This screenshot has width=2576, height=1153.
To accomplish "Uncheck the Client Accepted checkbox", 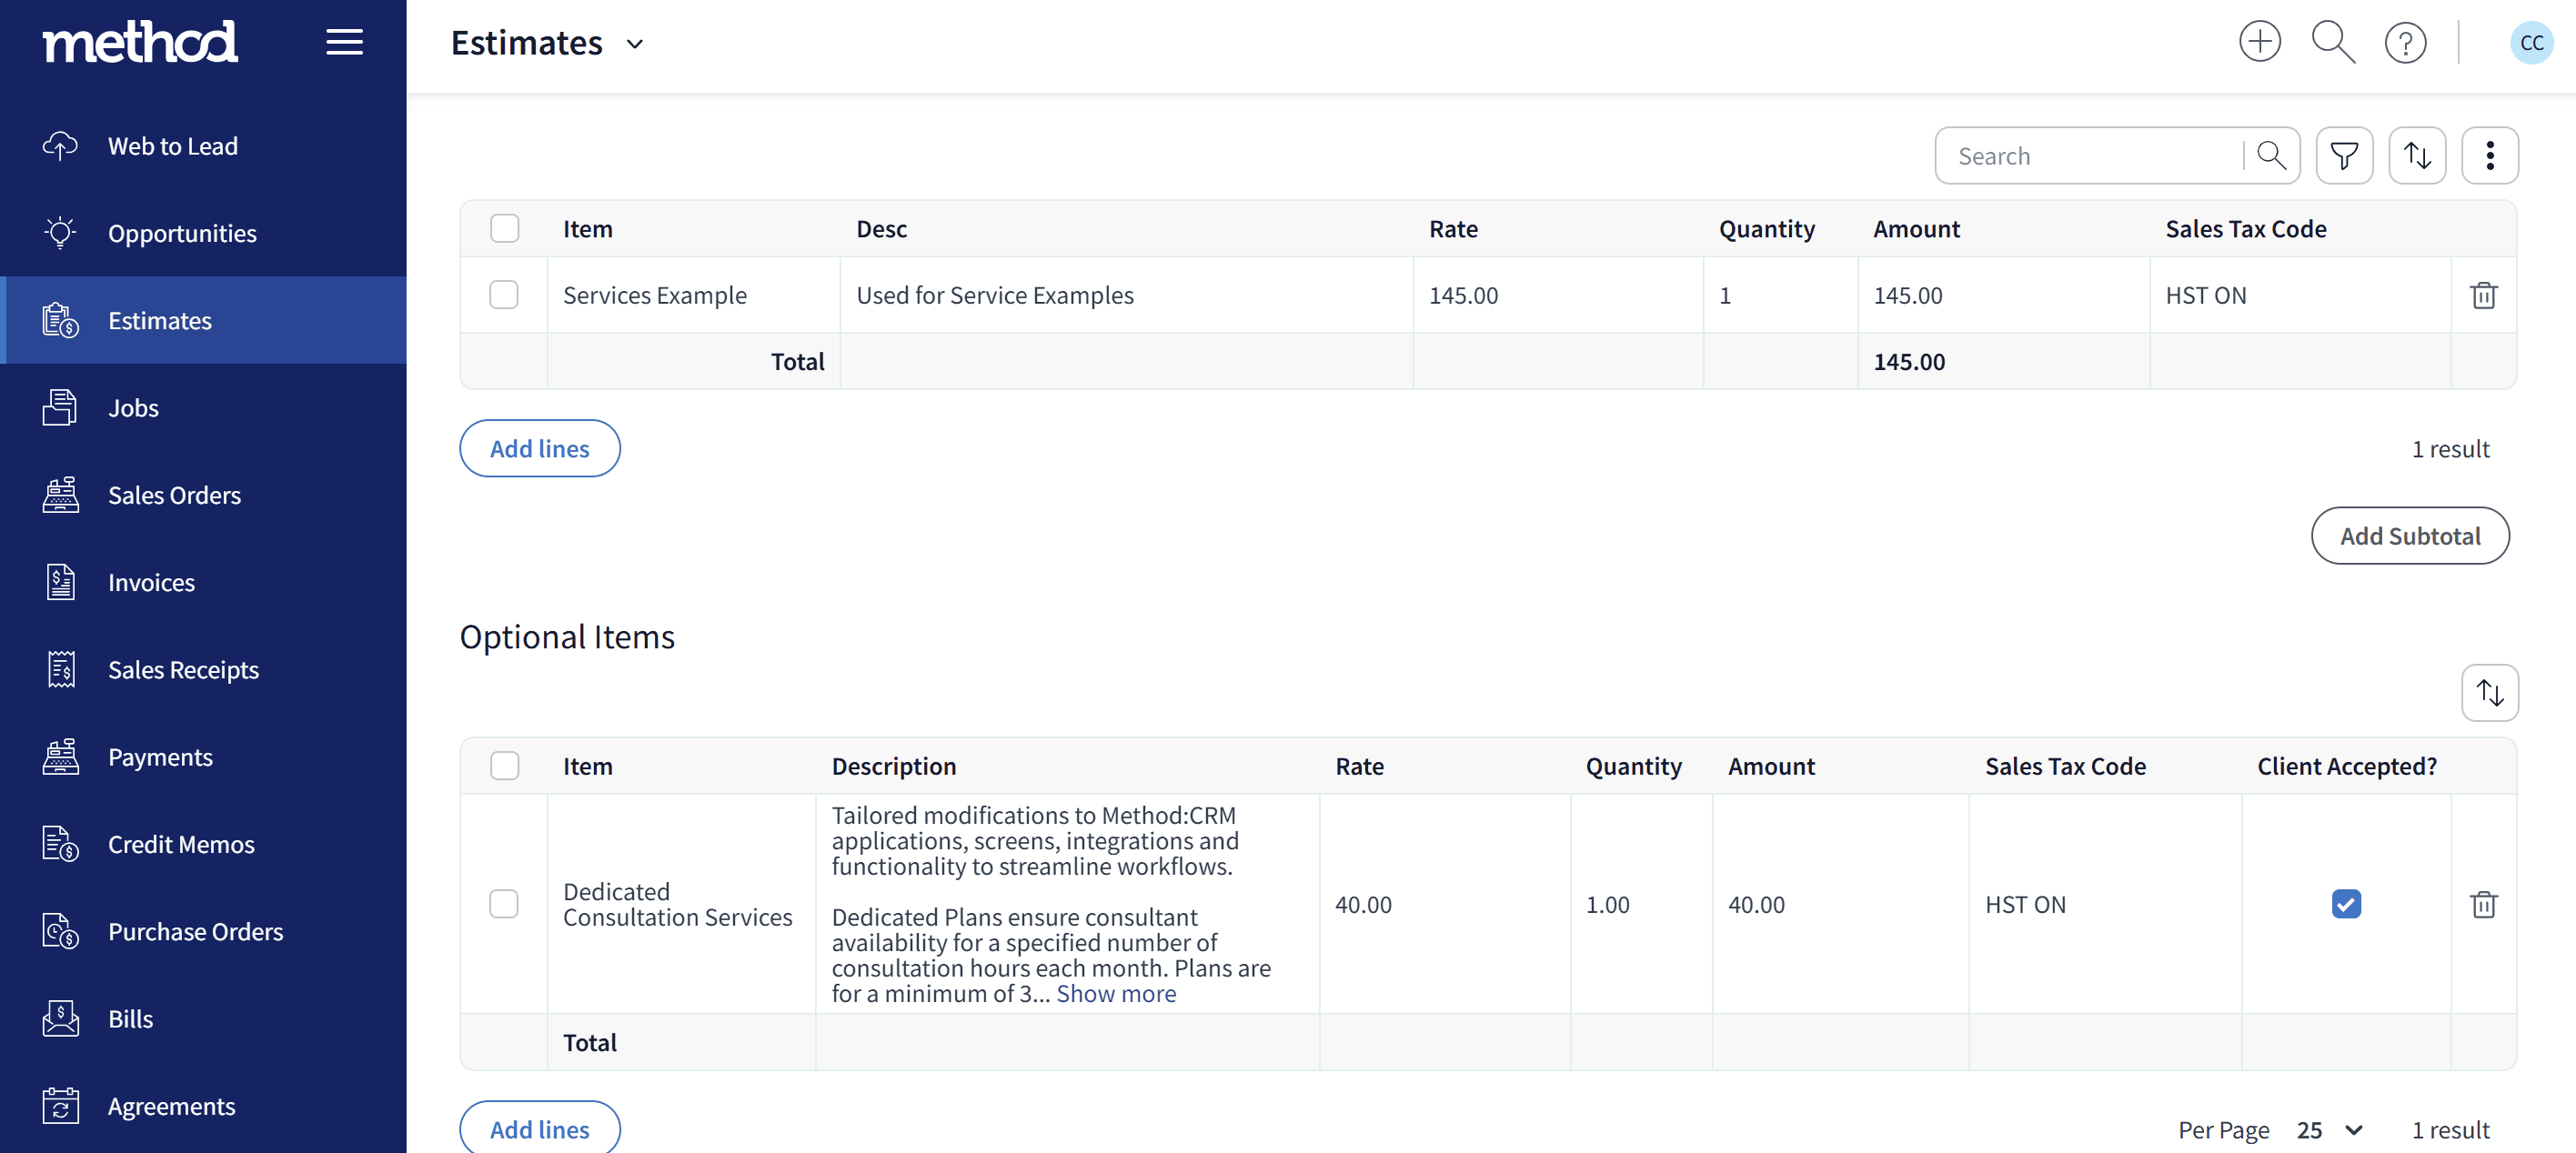I will coord(2346,904).
